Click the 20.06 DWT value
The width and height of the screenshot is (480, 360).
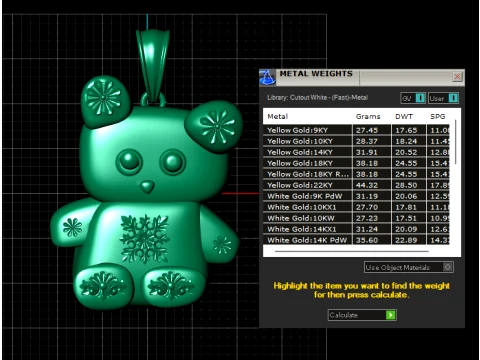click(406, 196)
